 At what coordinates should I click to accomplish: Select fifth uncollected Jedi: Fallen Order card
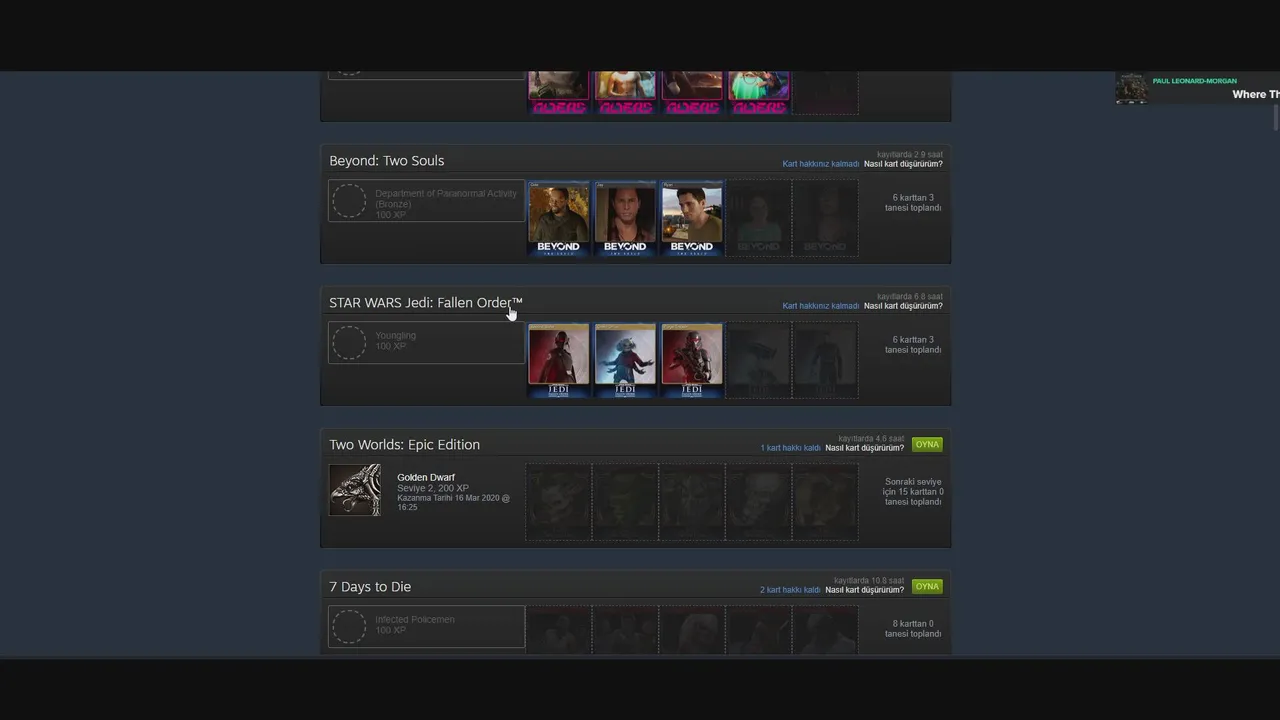click(825, 361)
